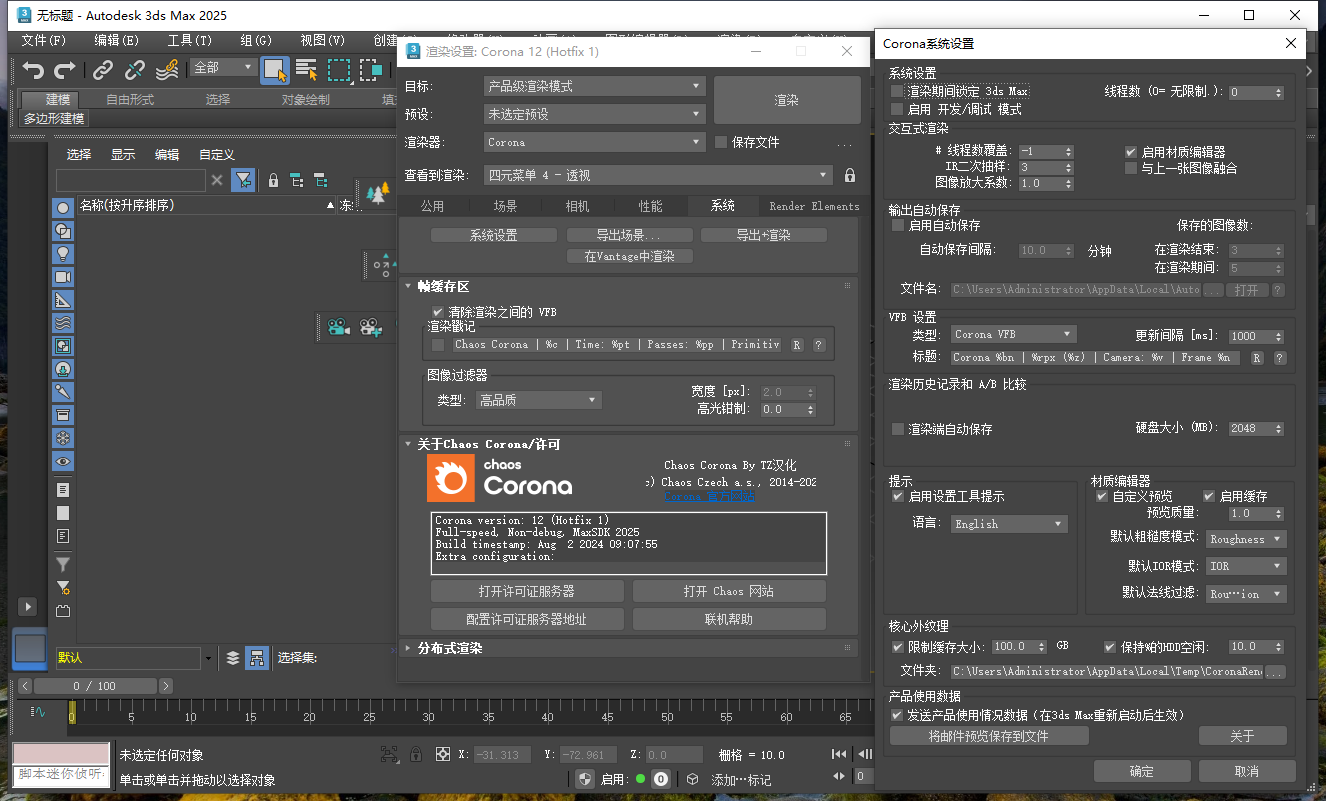Click absolute/offset transform mode icon

coord(443,754)
